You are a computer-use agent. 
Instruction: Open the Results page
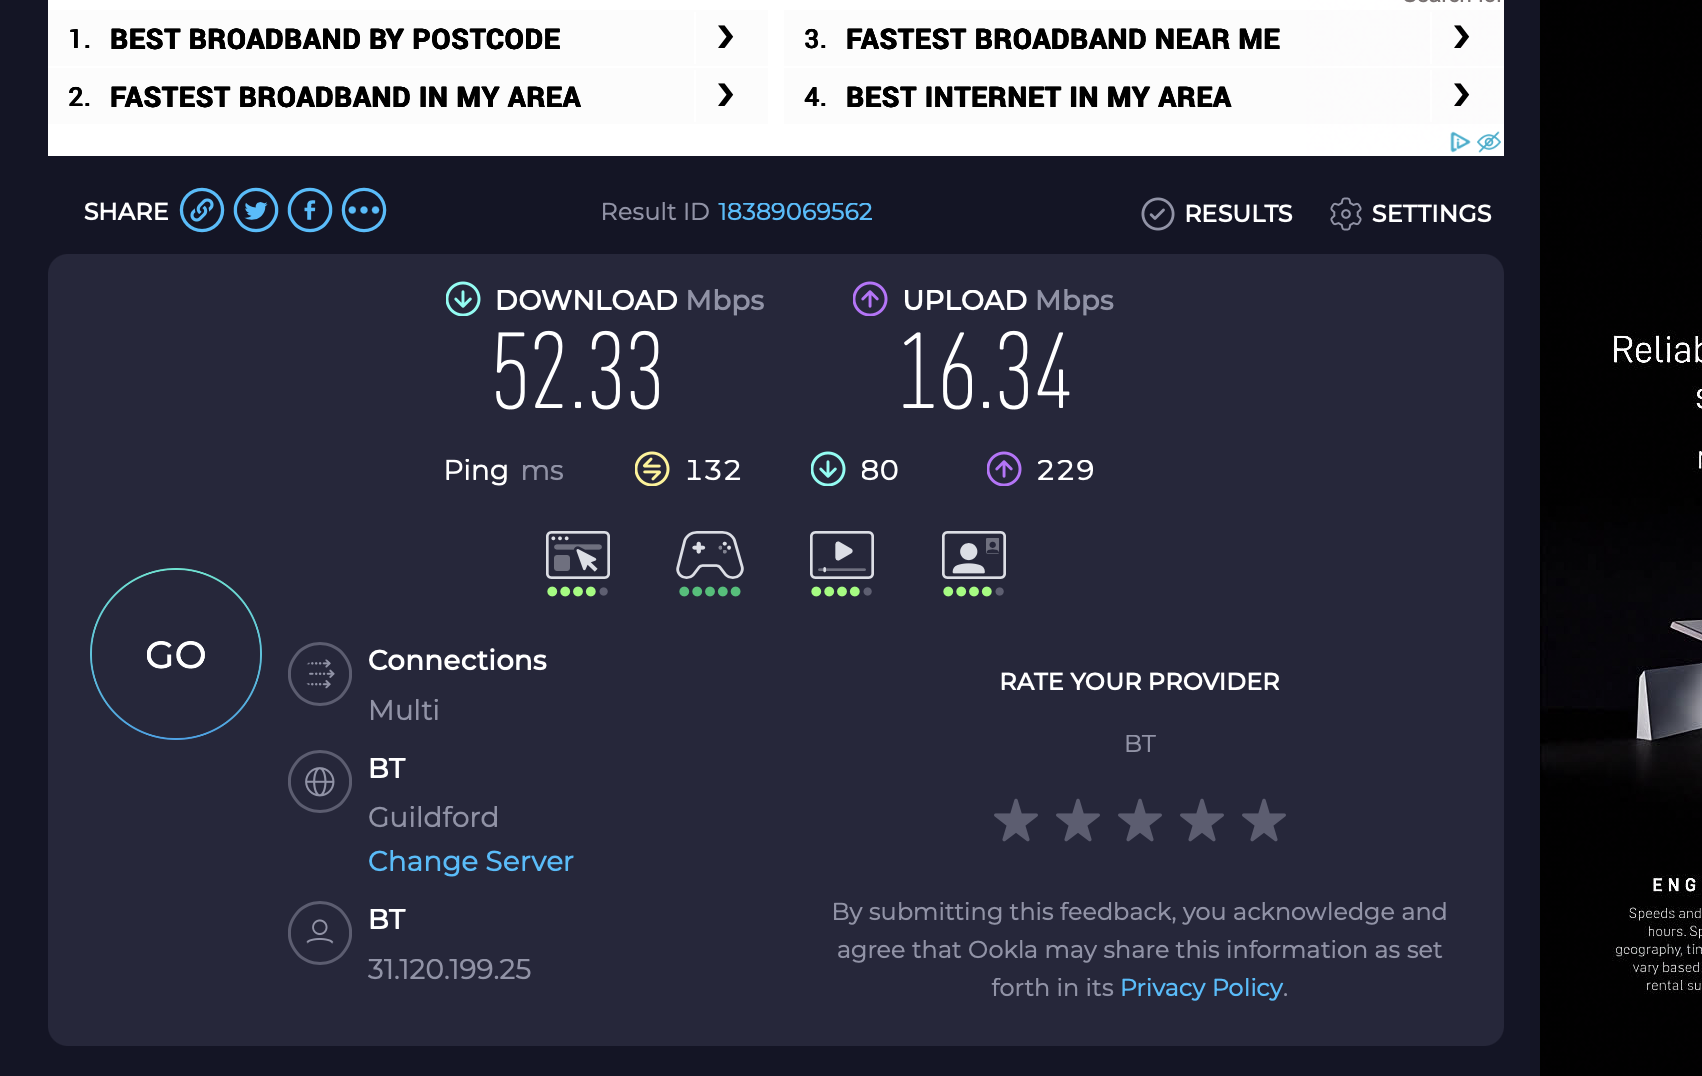[x=1217, y=213]
